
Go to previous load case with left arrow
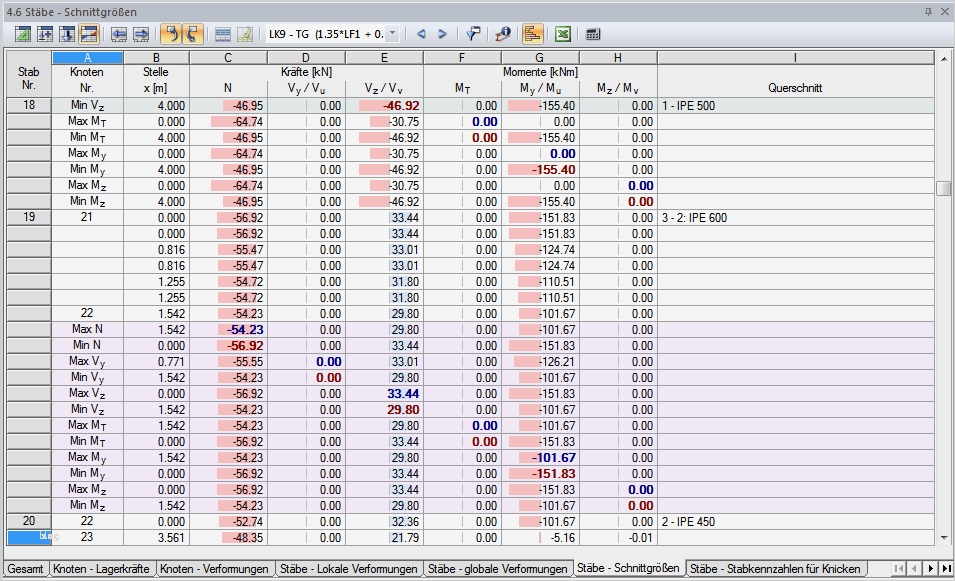[x=420, y=34]
